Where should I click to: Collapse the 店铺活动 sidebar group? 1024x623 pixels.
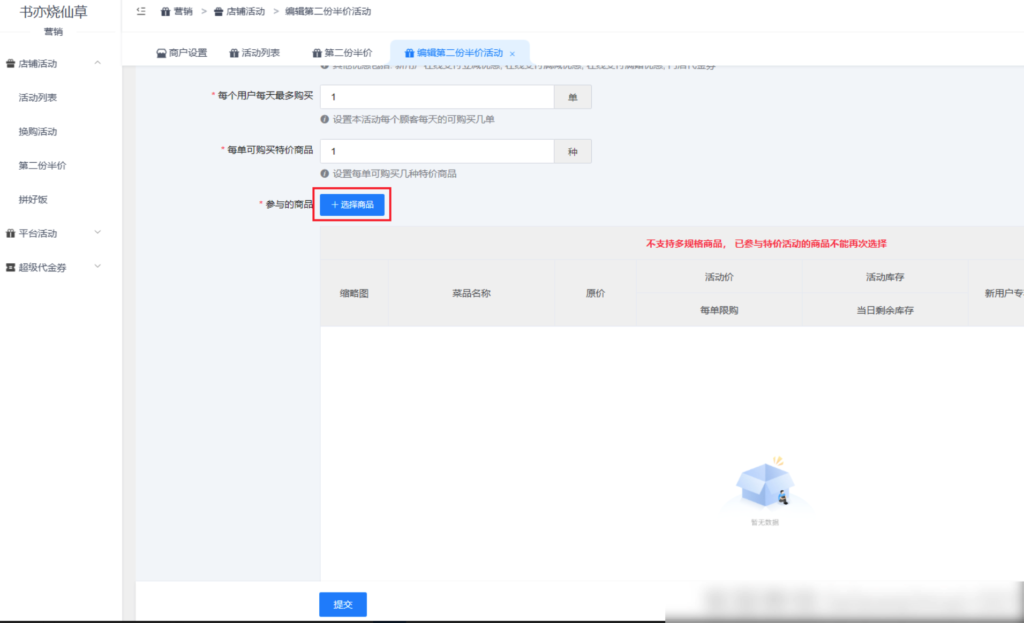click(x=97, y=64)
